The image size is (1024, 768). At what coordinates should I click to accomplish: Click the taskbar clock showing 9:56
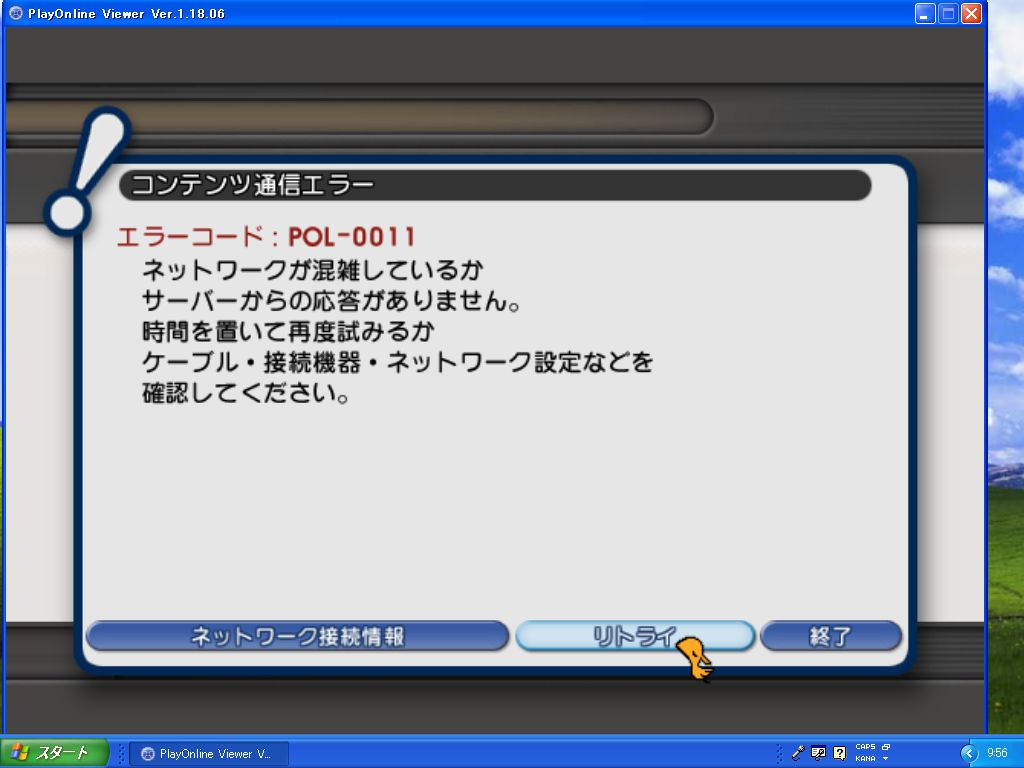point(997,753)
